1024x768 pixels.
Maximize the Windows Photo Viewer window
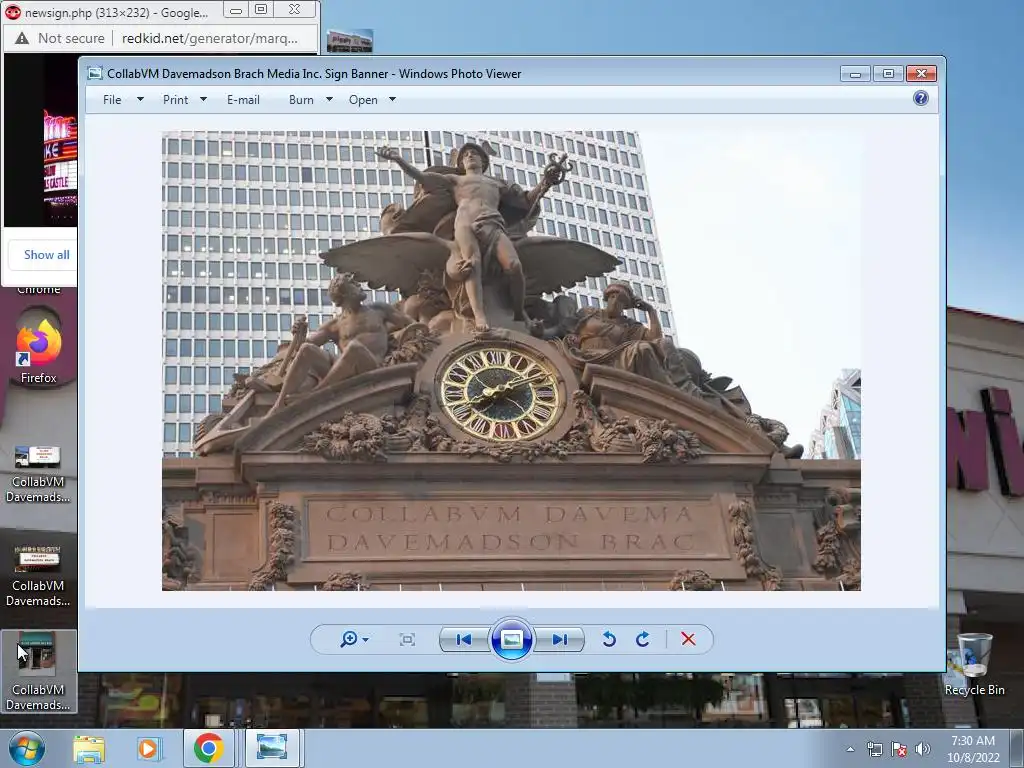point(888,74)
